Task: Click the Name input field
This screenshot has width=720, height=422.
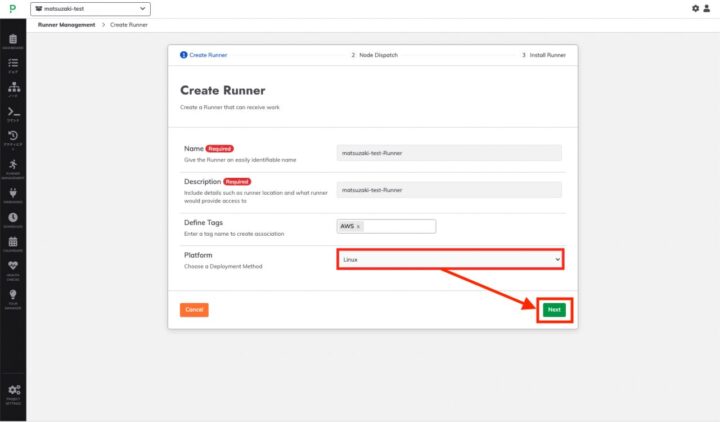Action: pos(449,153)
